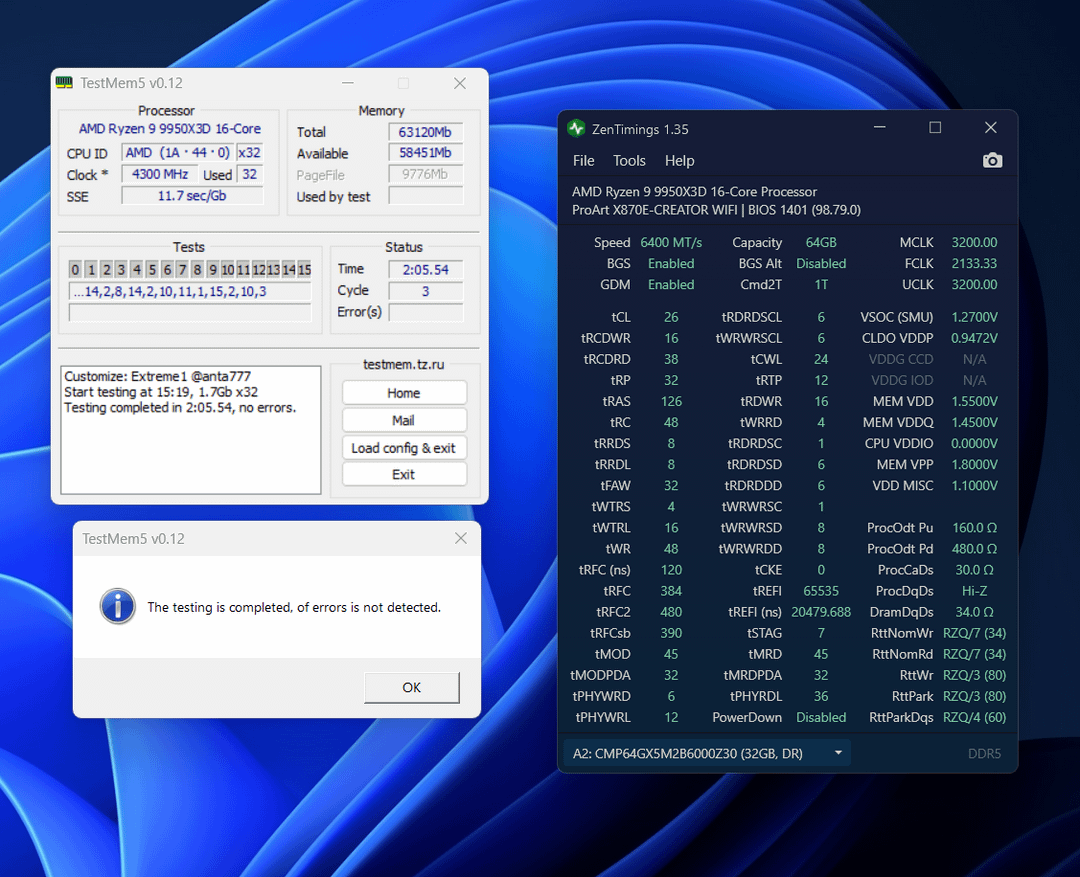Image resolution: width=1080 pixels, height=877 pixels.
Task: Close the ZenTimings window
Action: click(990, 127)
